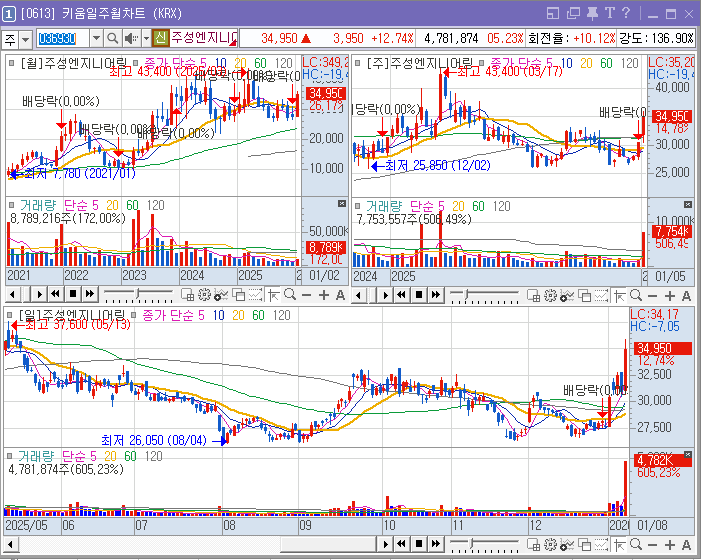
Task: Click the small square beside [일]주성엔지니어링 title
Action: click(x=10, y=315)
